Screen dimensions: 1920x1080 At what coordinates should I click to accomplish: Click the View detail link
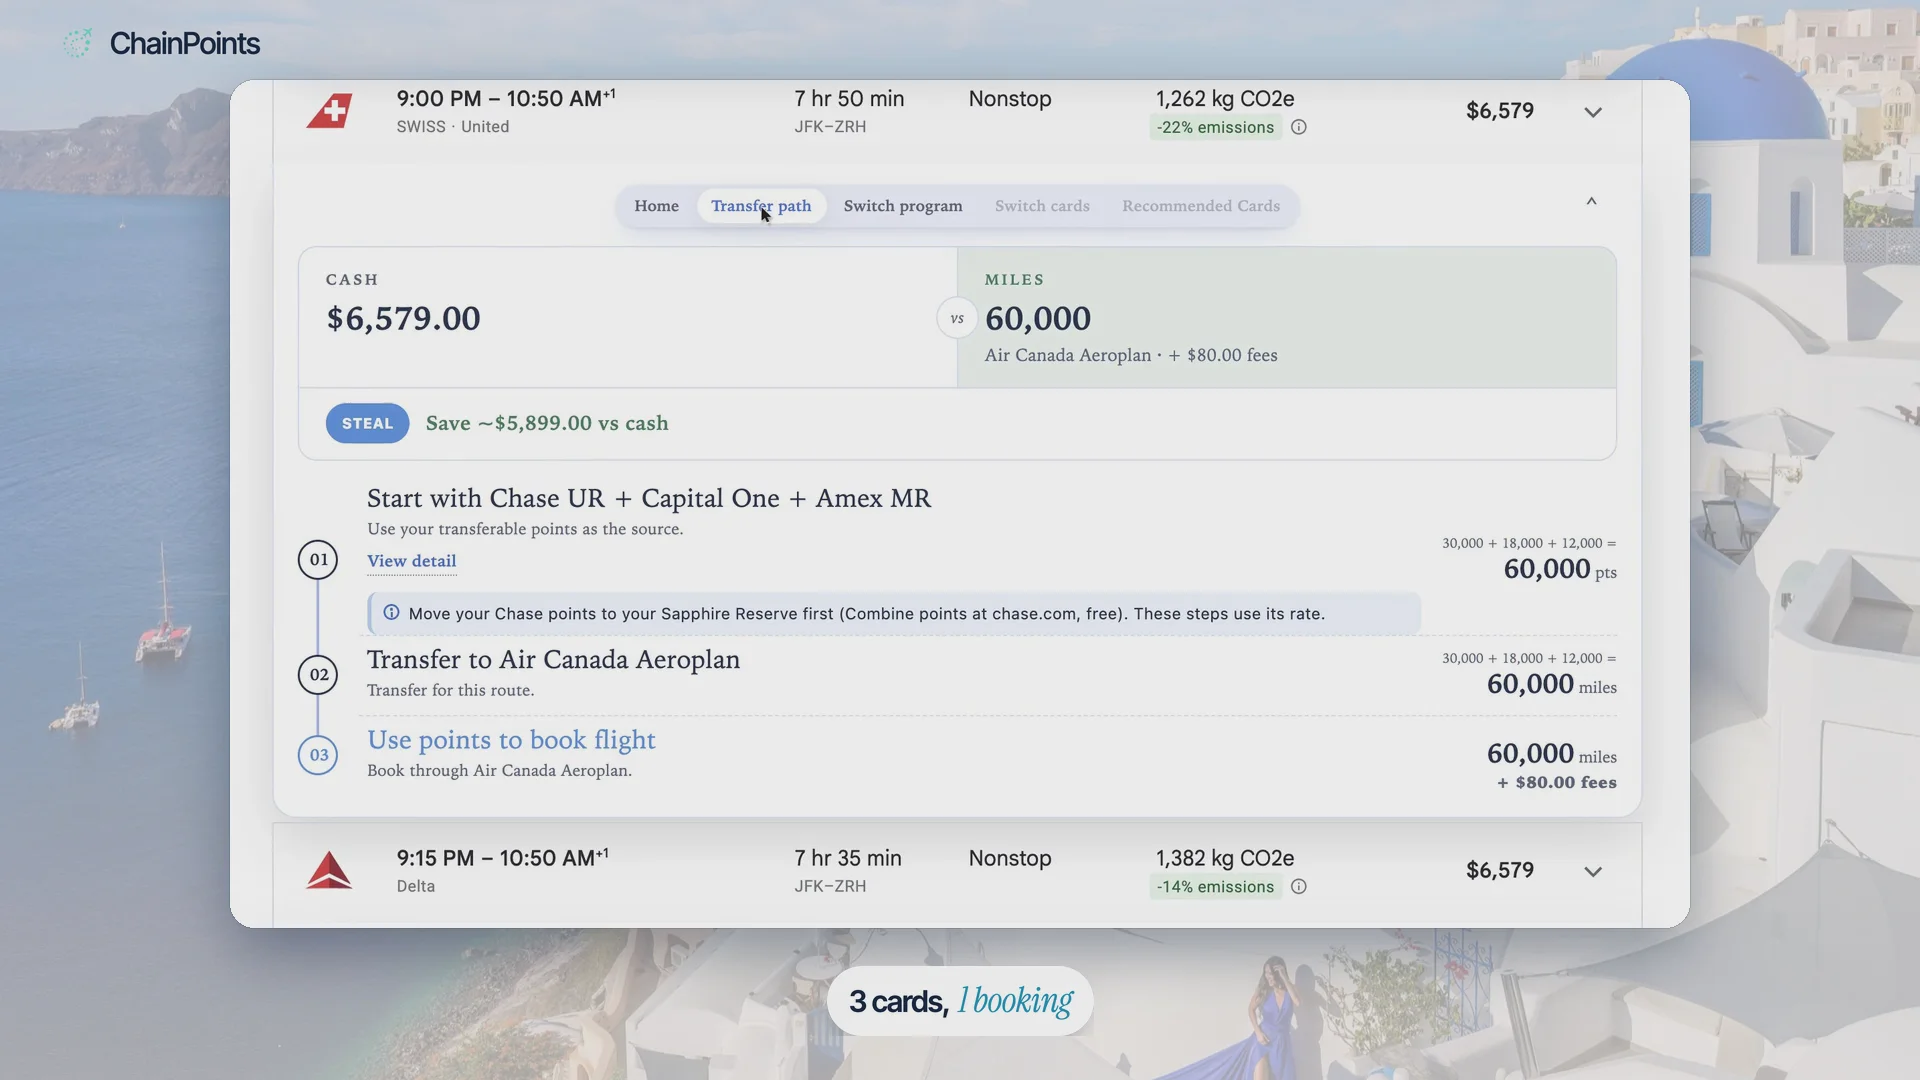coord(411,561)
